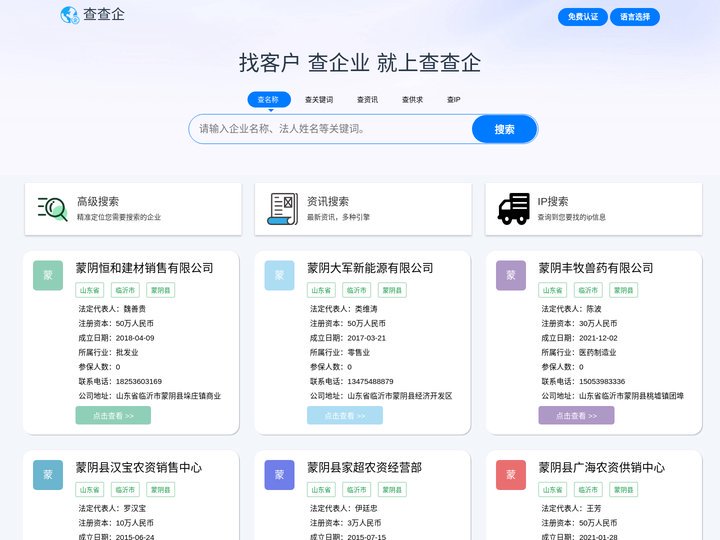Click phone number 15053983336

[x=602, y=382]
